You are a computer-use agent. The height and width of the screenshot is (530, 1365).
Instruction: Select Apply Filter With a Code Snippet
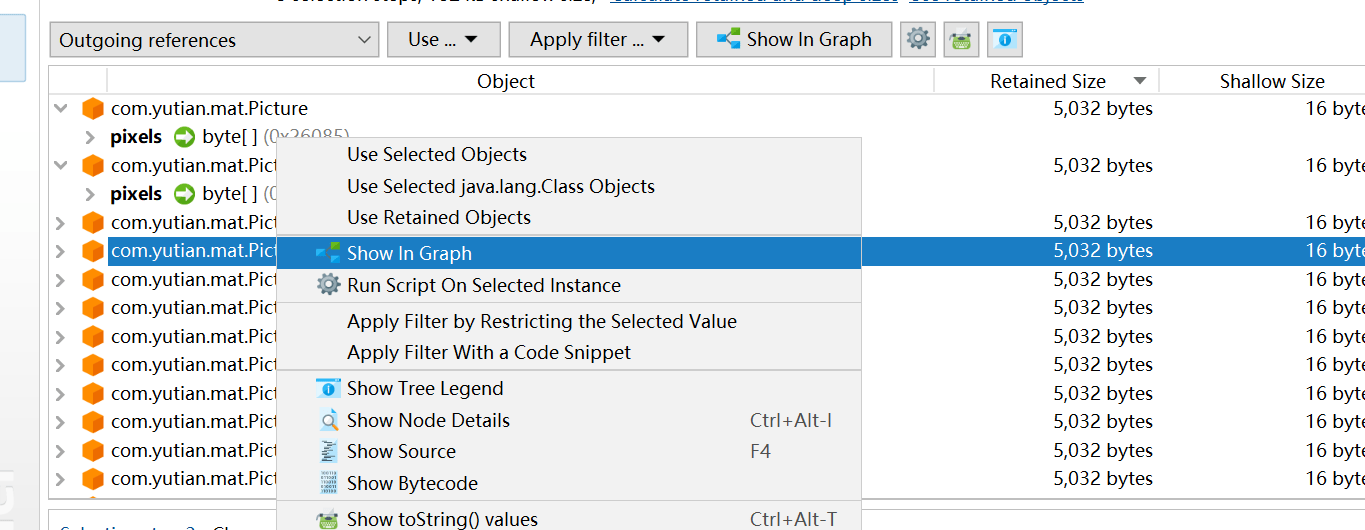pyautogui.click(x=489, y=353)
